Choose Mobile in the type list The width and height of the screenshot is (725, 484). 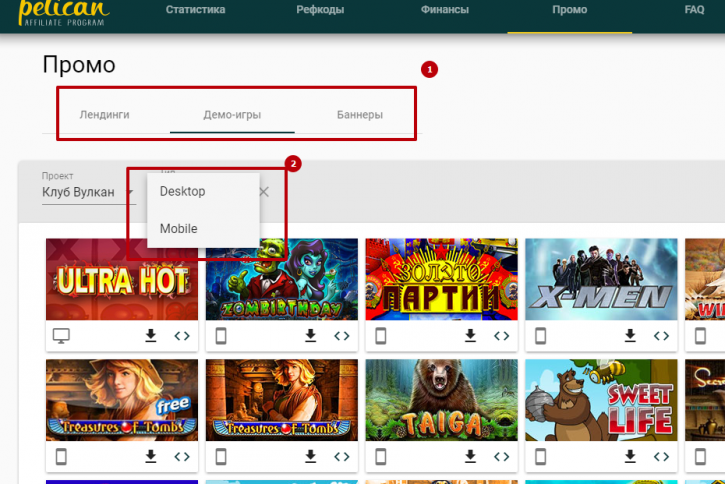[203, 228]
